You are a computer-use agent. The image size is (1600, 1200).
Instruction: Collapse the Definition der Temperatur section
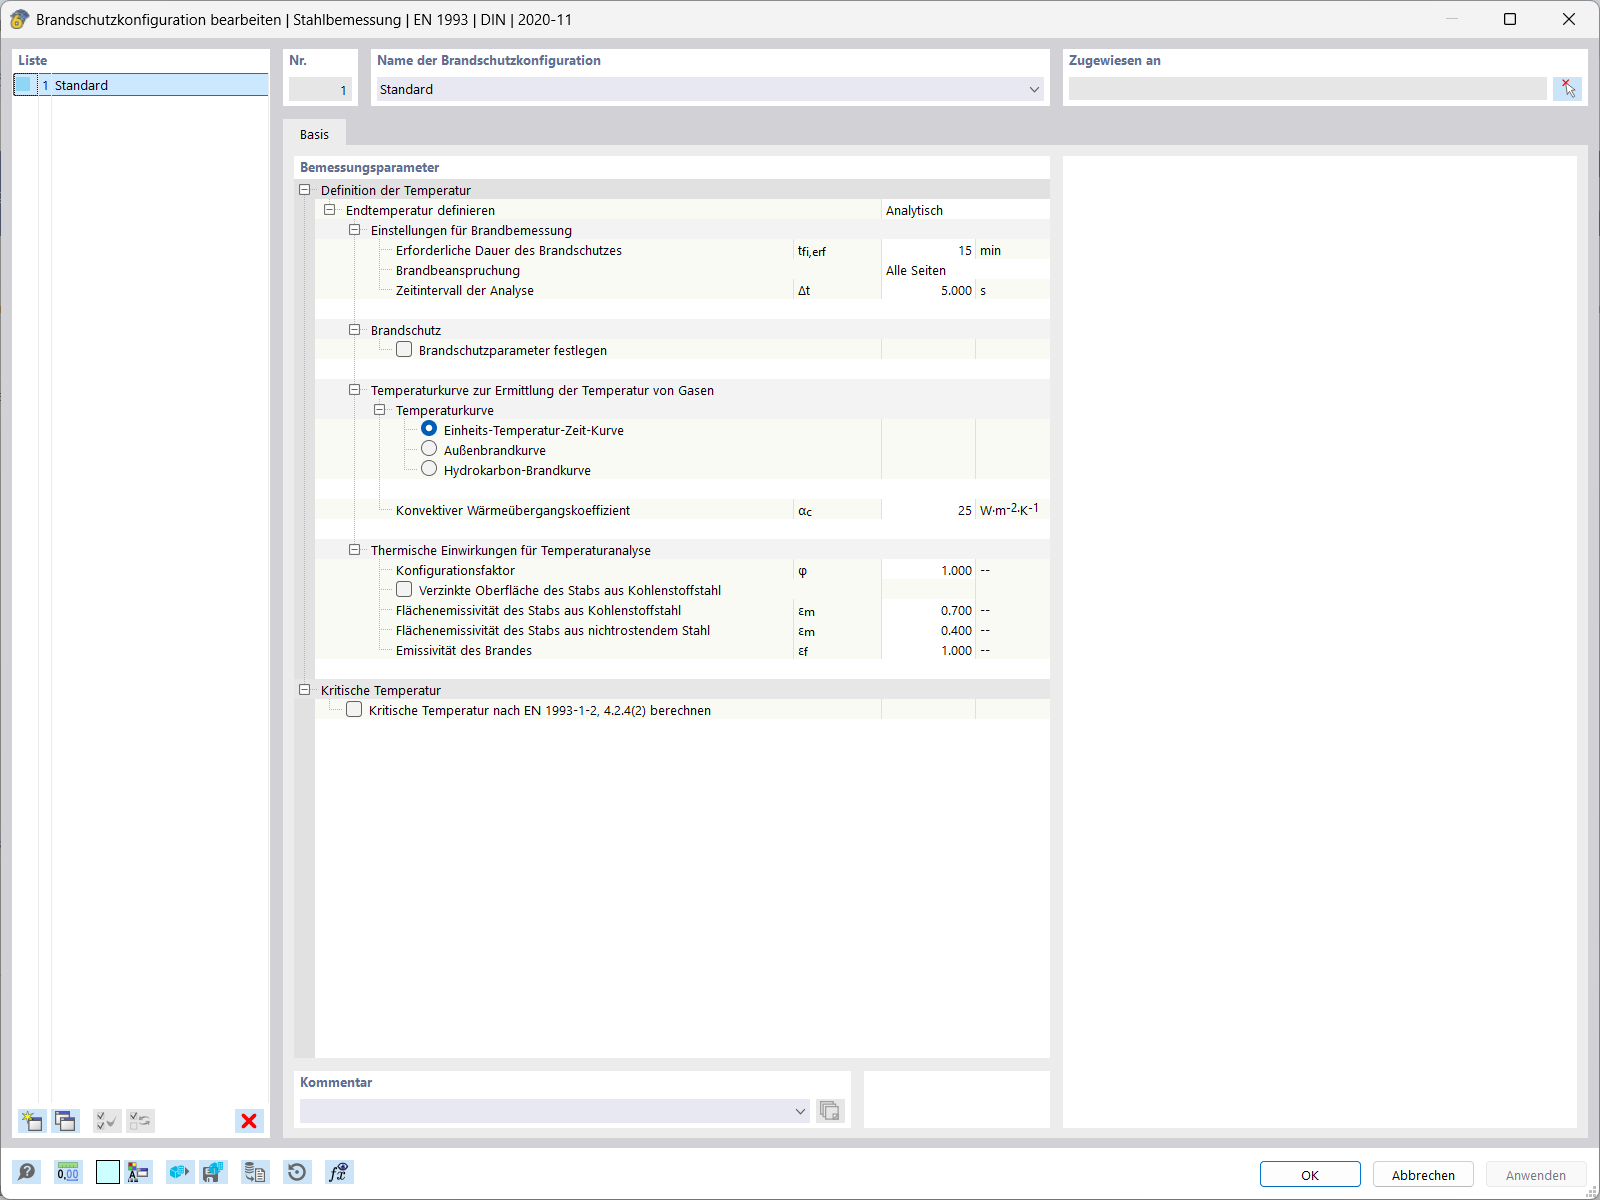pos(304,189)
